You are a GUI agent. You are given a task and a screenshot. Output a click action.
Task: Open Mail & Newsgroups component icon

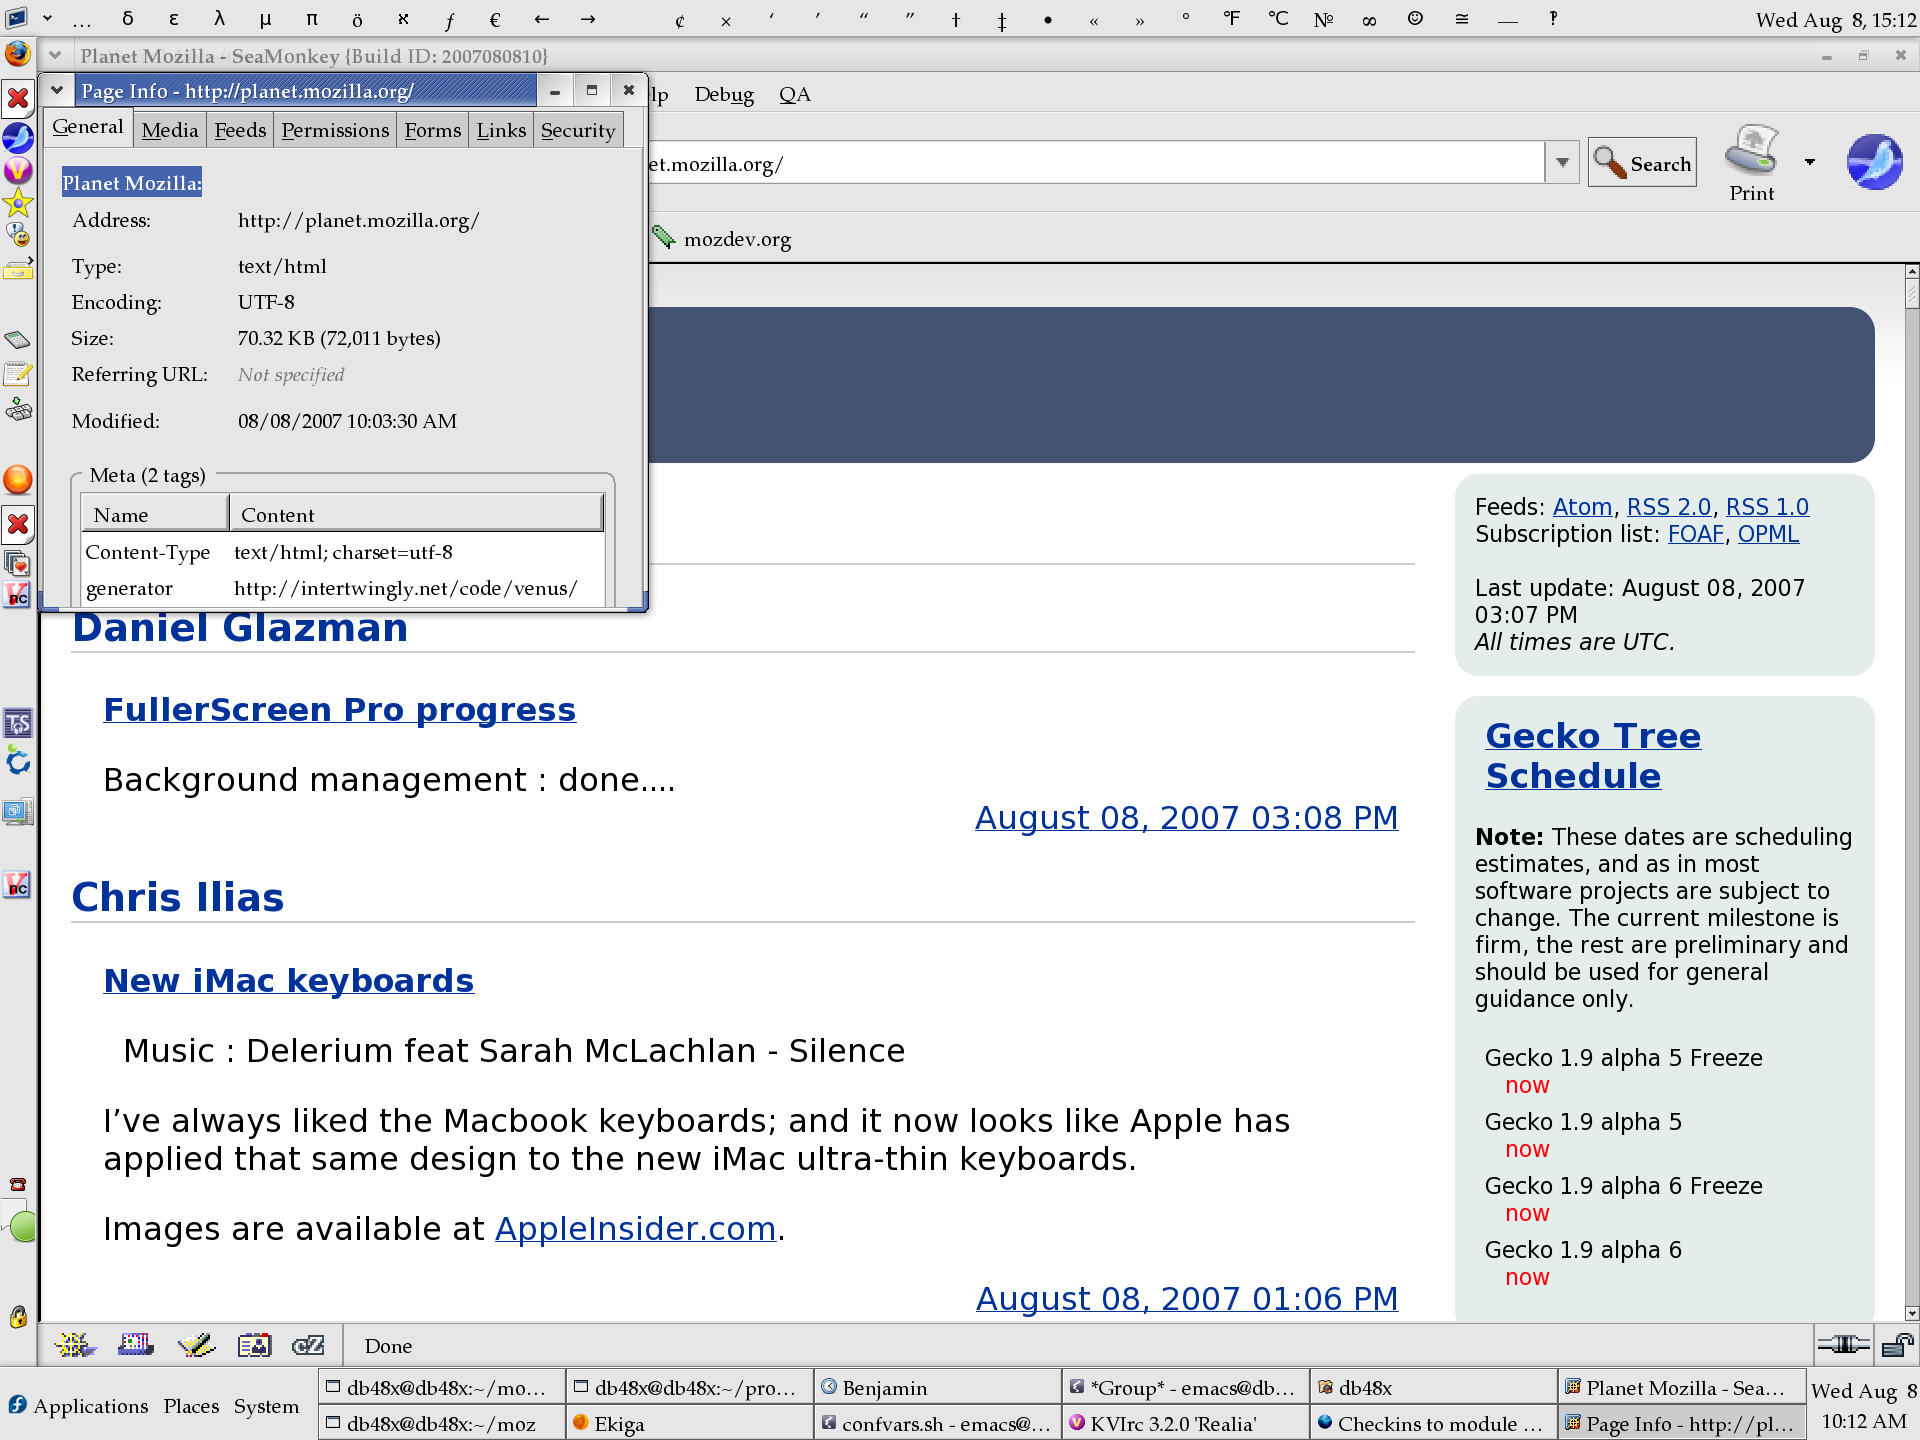coord(136,1346)
